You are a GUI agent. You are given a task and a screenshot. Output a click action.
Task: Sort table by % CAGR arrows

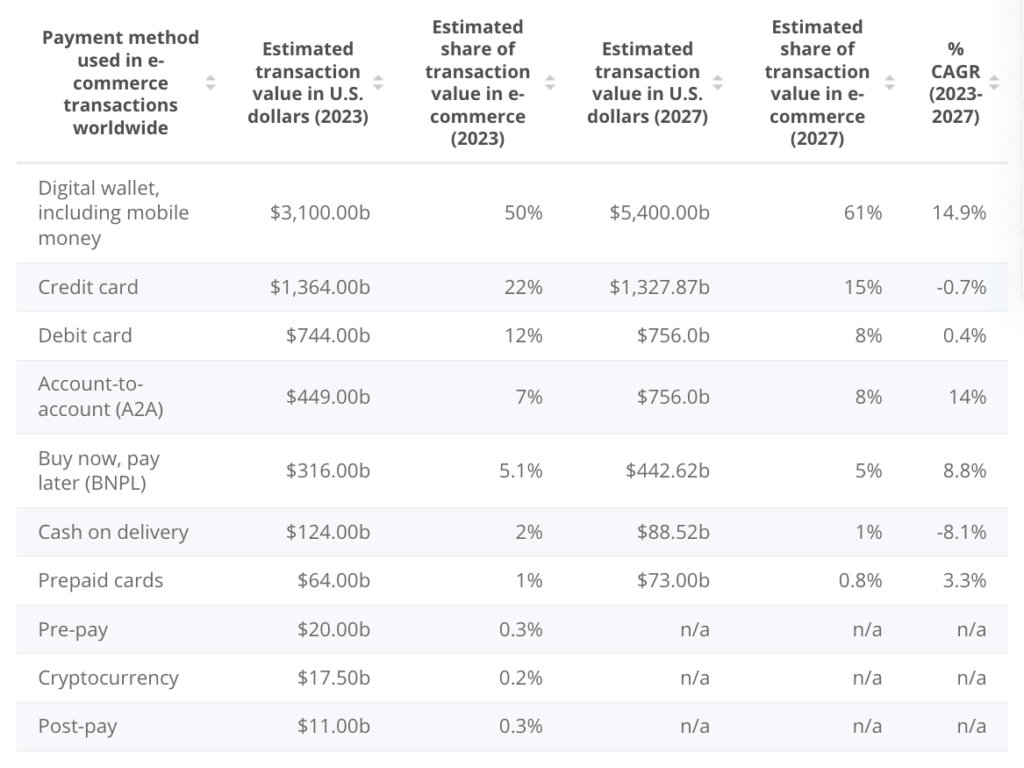coord(994,83)
